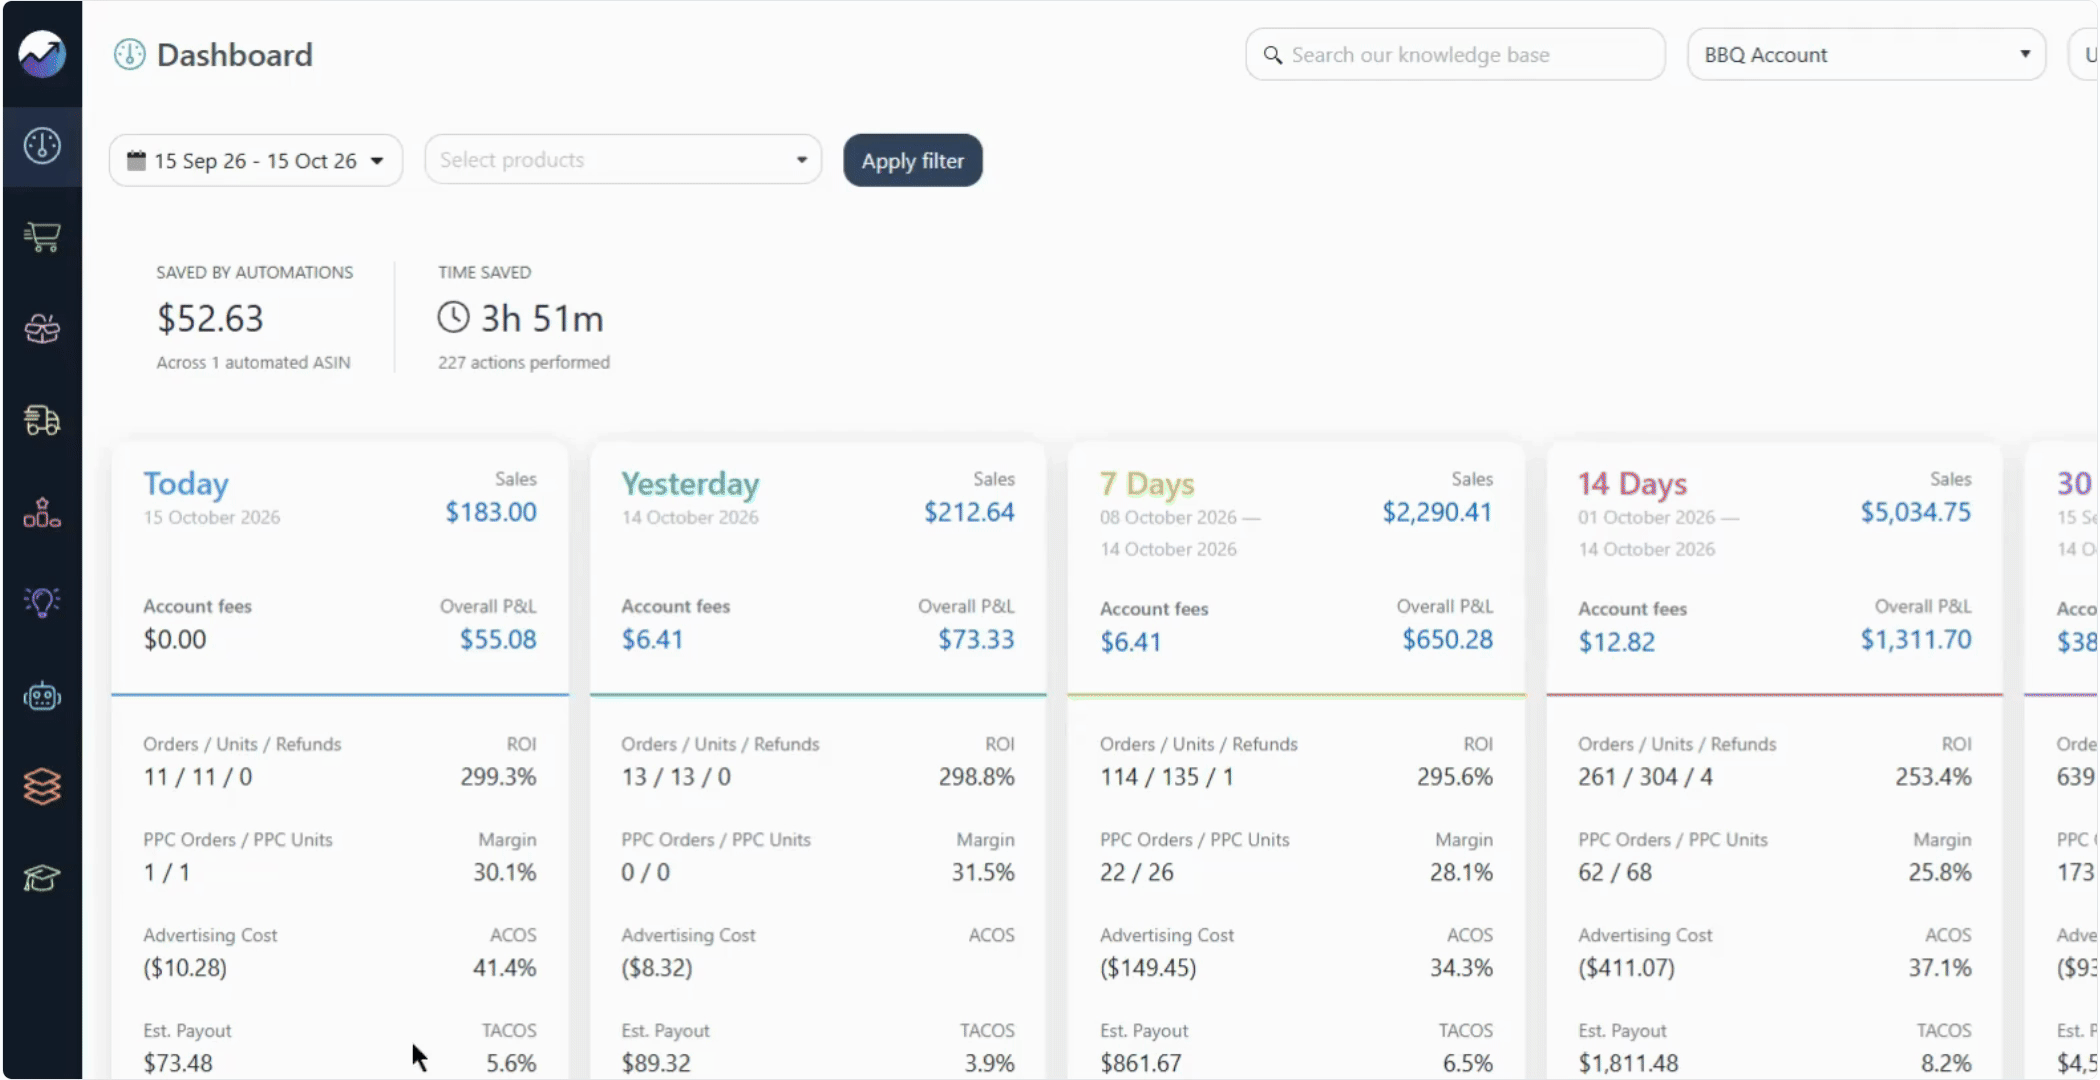Open the Select products dropdown
Viewport: 2100px width, 1080px height.
tap(623, 160)
